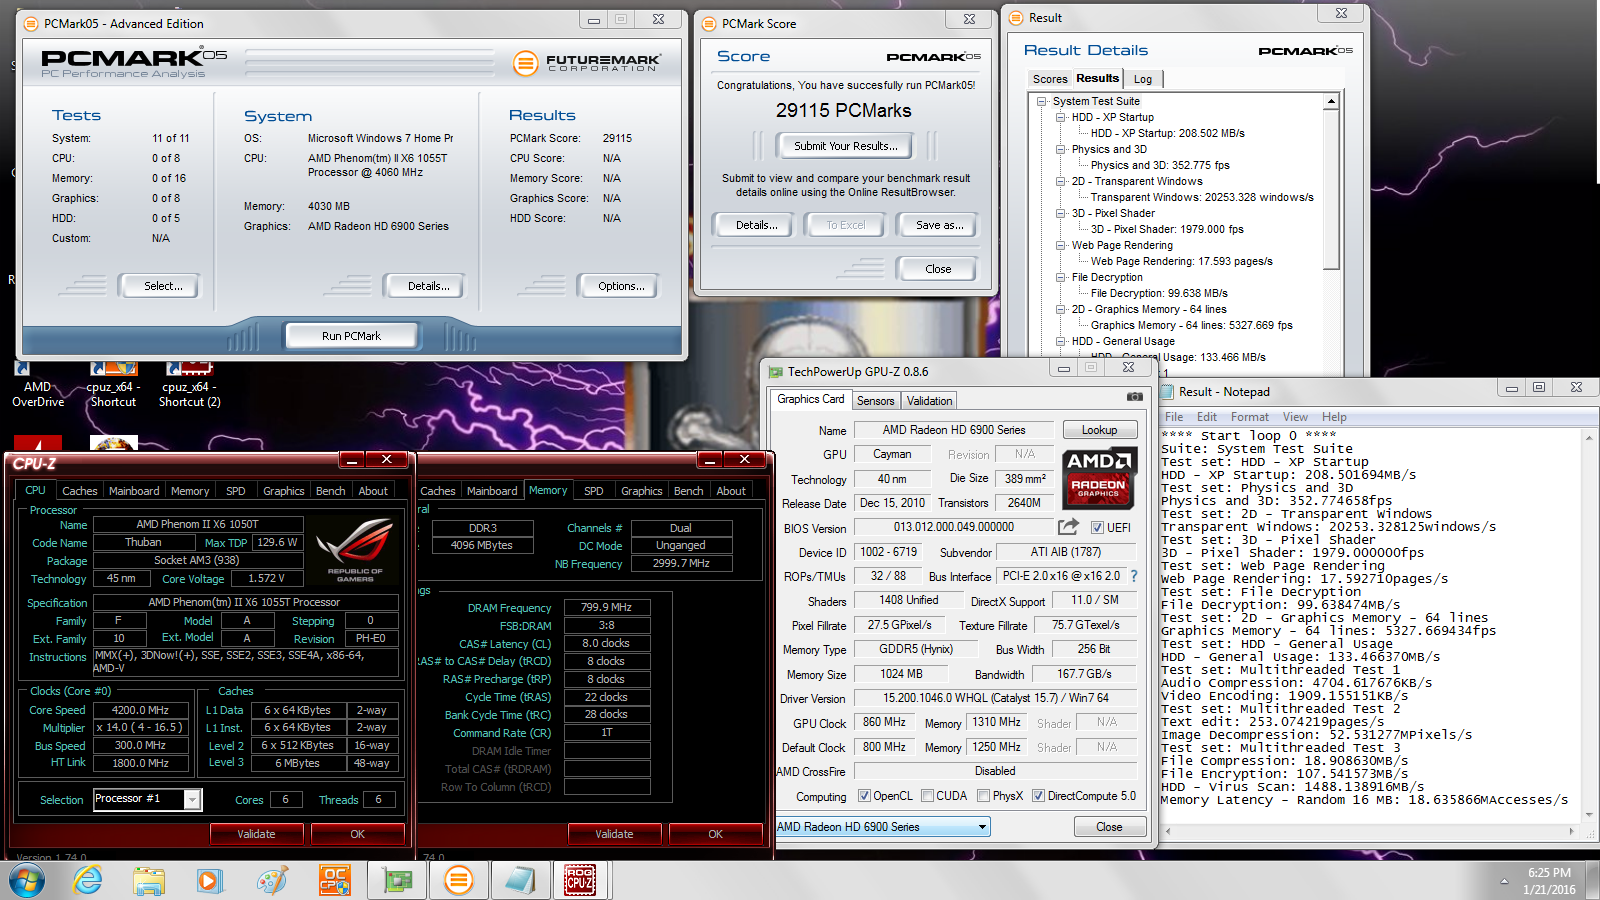Click the Core Speed 4200.0 MHz field
Screen dimensions: 1600x900
[140, 710]
